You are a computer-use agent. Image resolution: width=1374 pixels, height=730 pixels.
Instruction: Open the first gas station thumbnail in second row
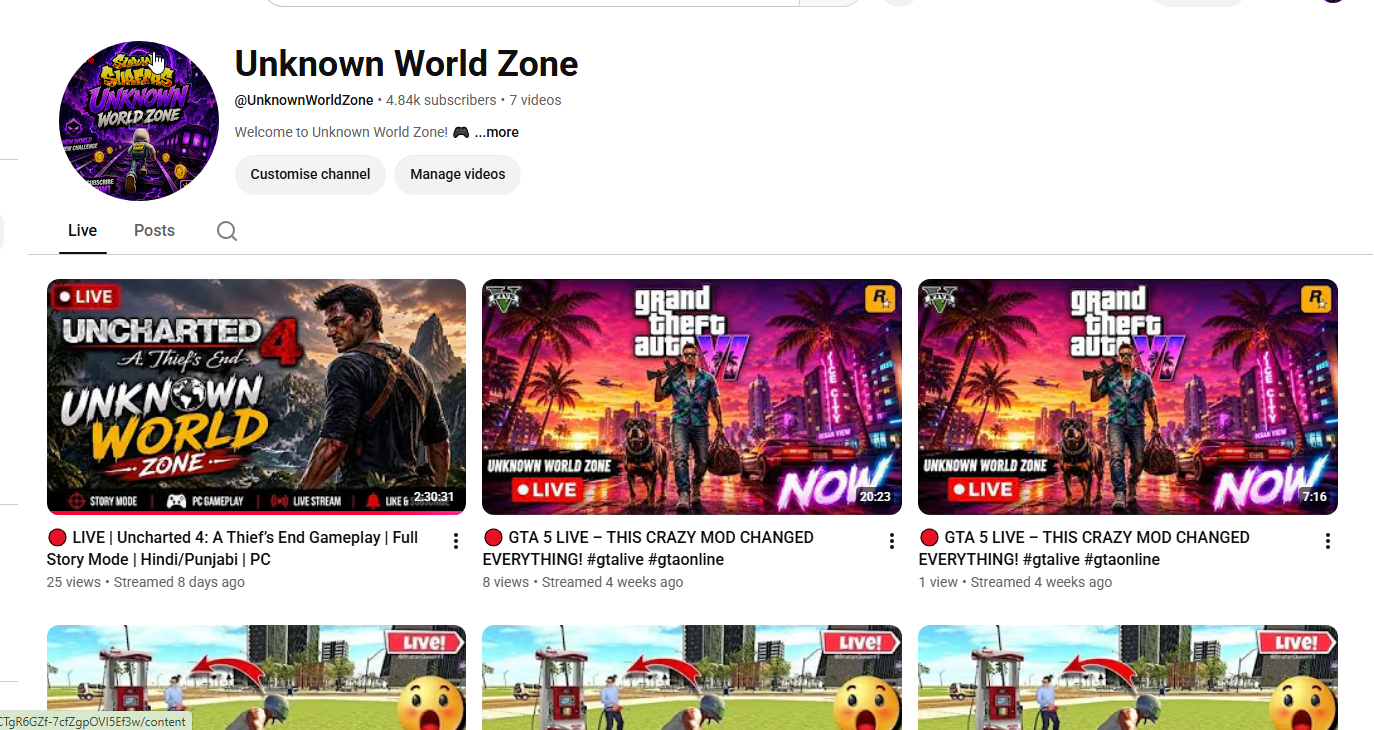point(256,677)
